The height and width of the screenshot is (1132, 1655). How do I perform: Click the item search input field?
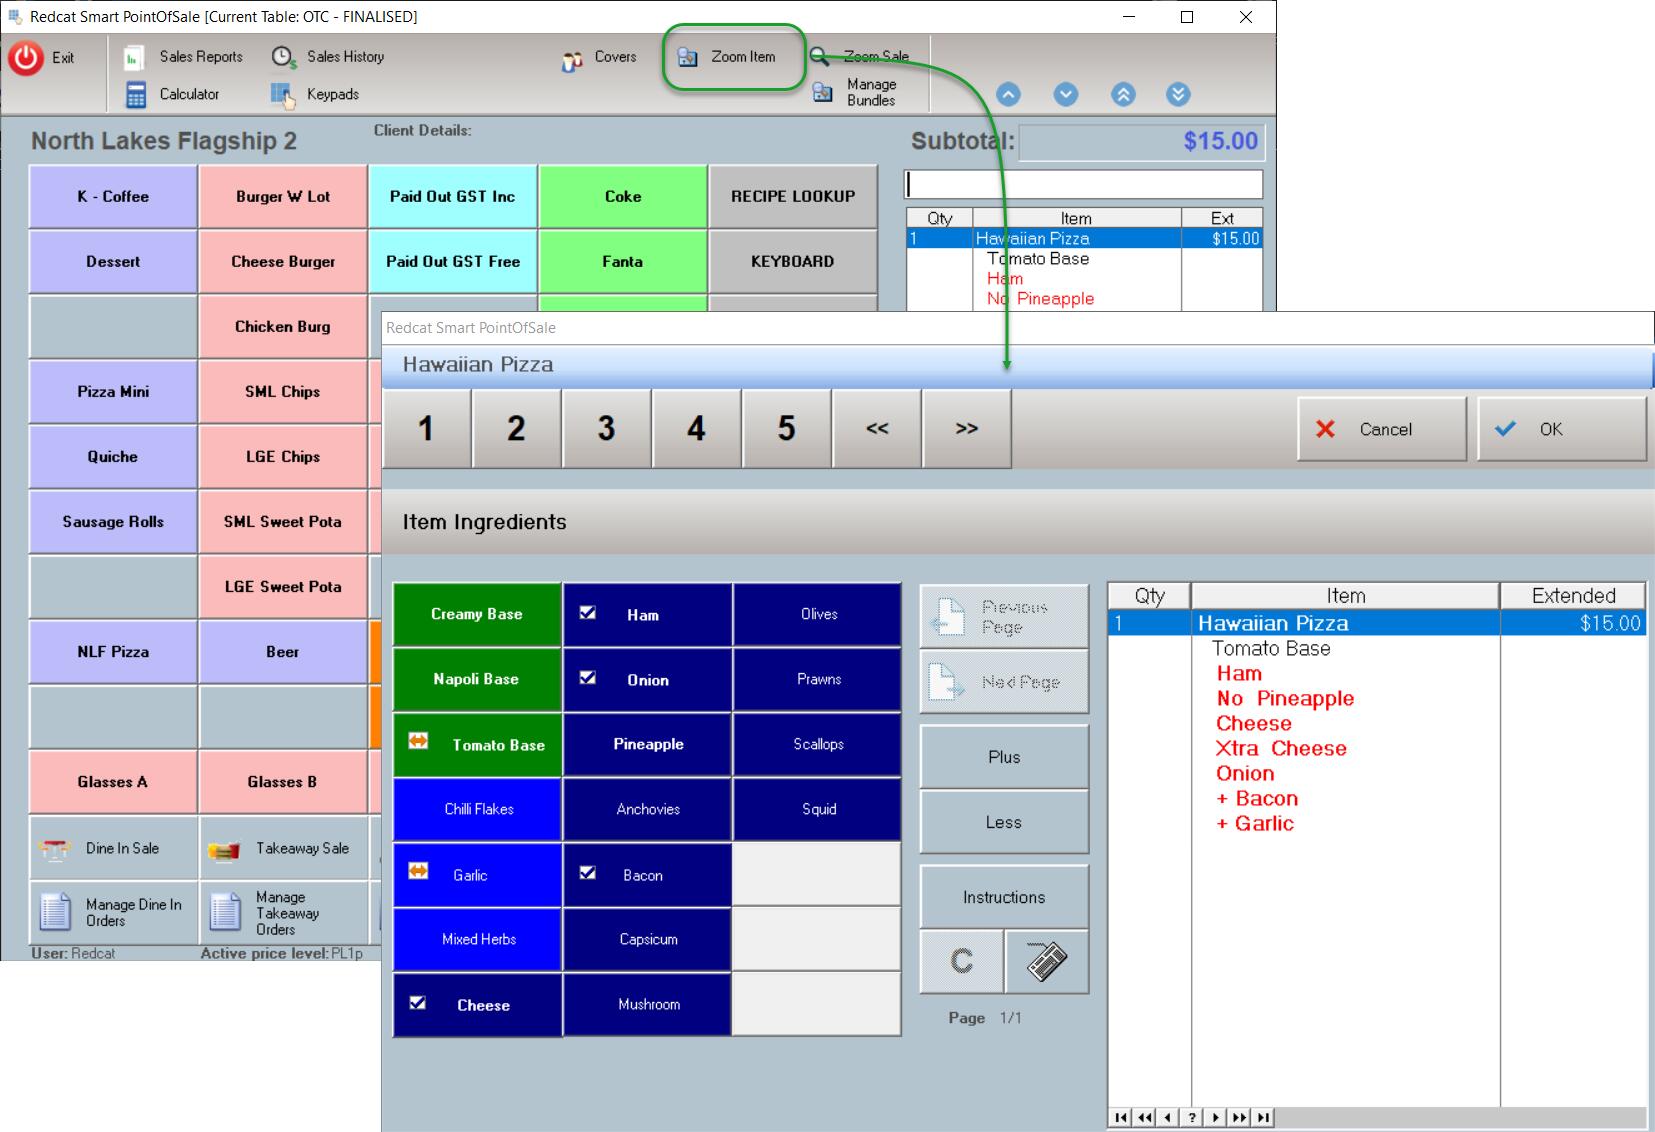pyautogui.click(x=1083, y=185)
